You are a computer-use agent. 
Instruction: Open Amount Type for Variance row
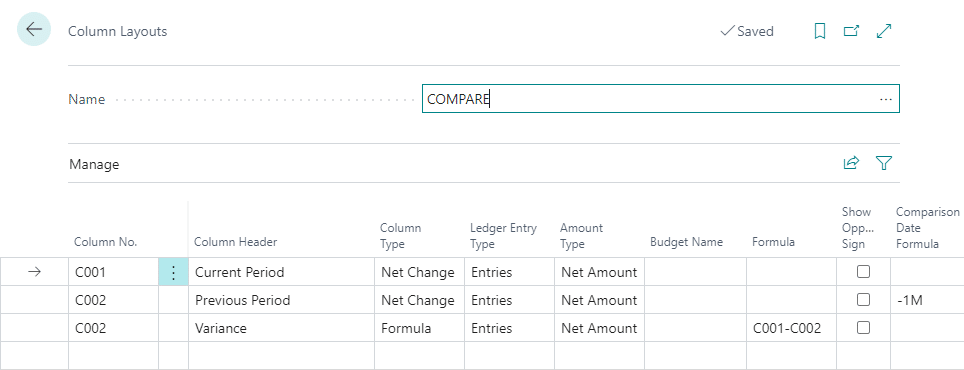pos(599,328)
